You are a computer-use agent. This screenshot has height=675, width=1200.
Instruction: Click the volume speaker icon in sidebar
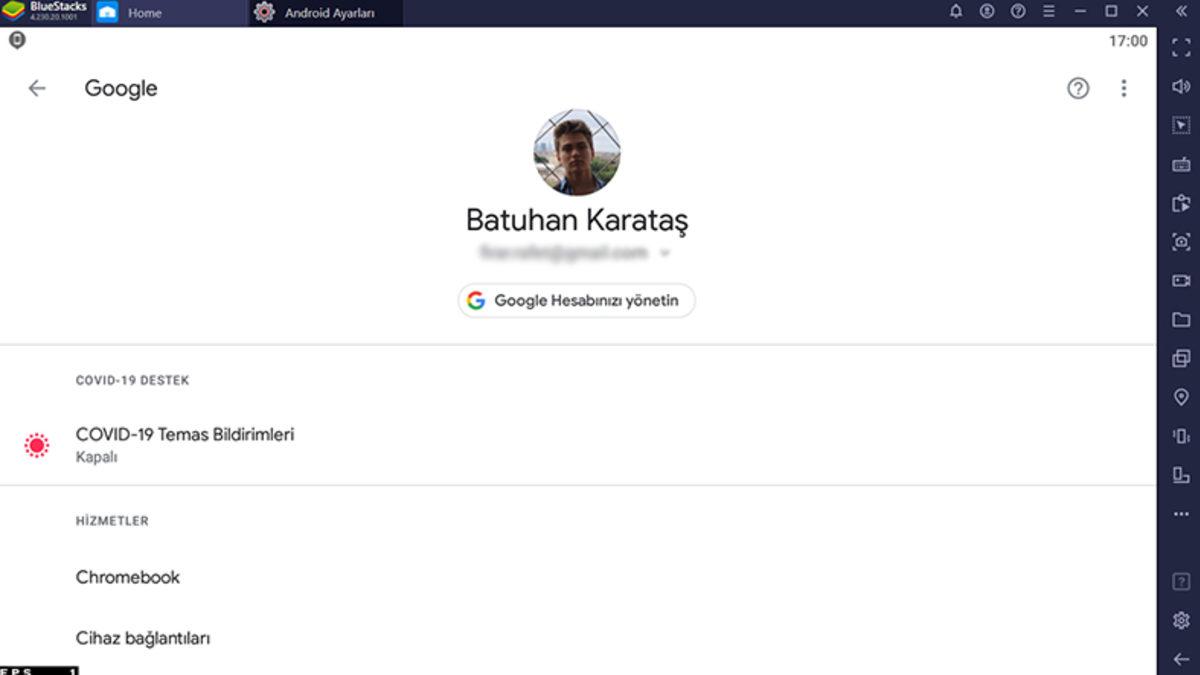point(1181,87)
